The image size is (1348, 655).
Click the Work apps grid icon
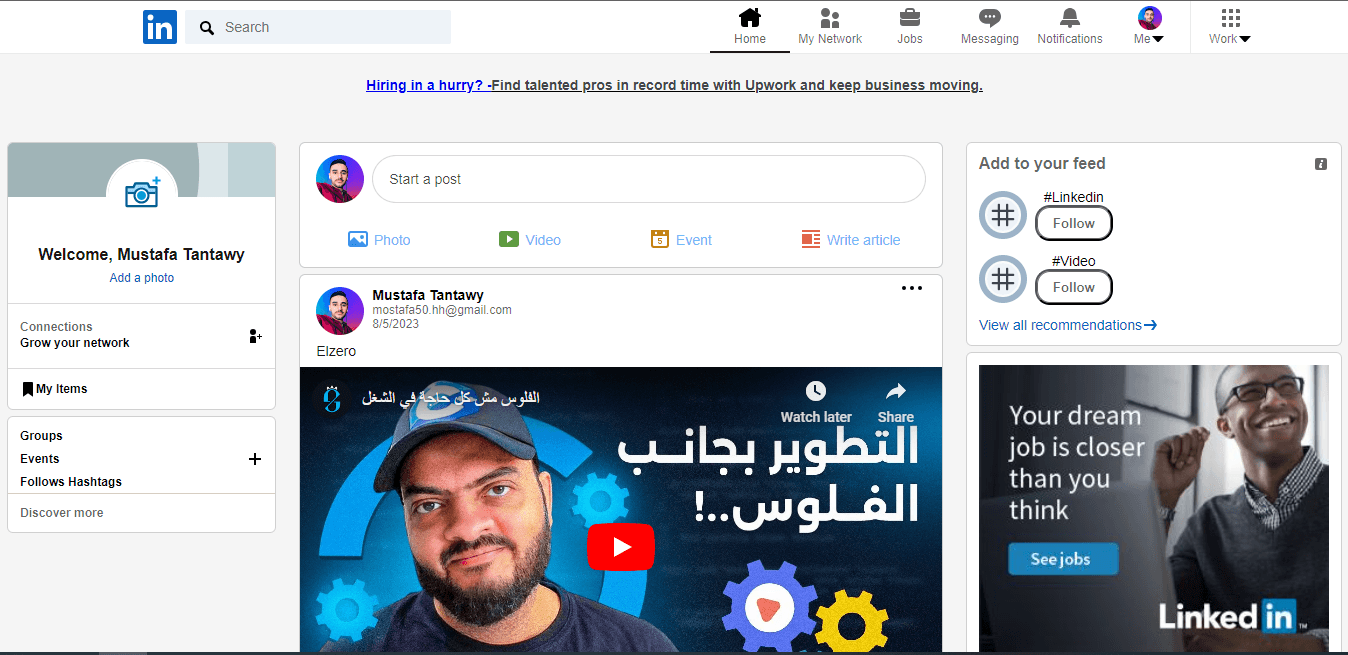1231,18
